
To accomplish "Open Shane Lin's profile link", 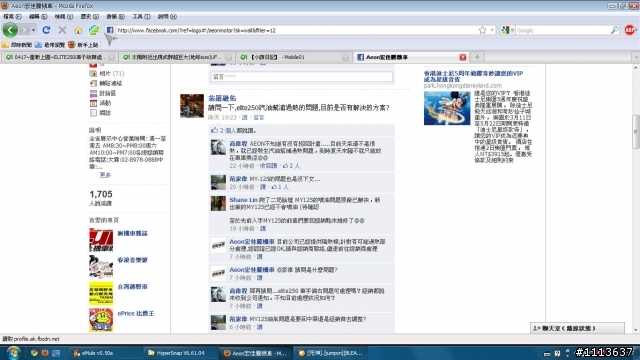I will click(243, 200).
